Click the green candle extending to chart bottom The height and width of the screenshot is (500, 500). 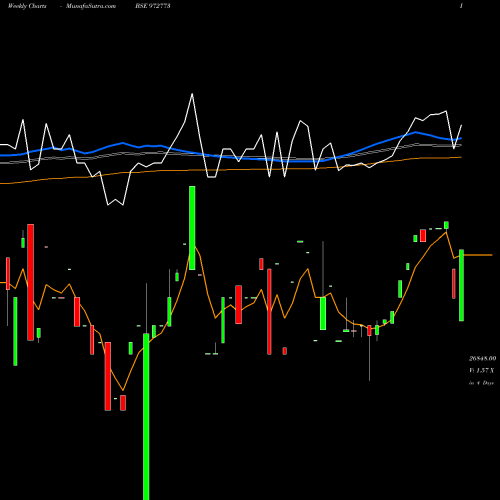tap(146, 416)
